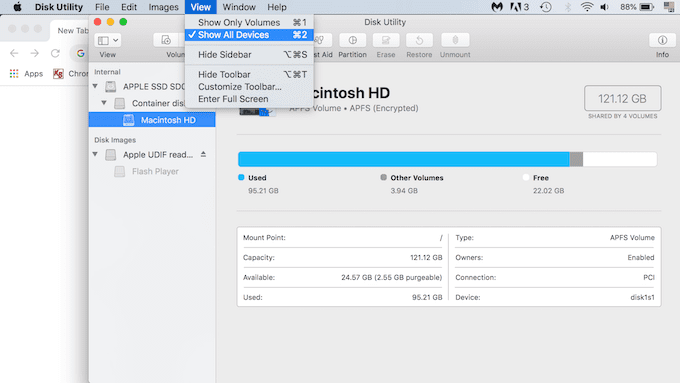Select the Macintosh HD volume in sidebar

152,120
